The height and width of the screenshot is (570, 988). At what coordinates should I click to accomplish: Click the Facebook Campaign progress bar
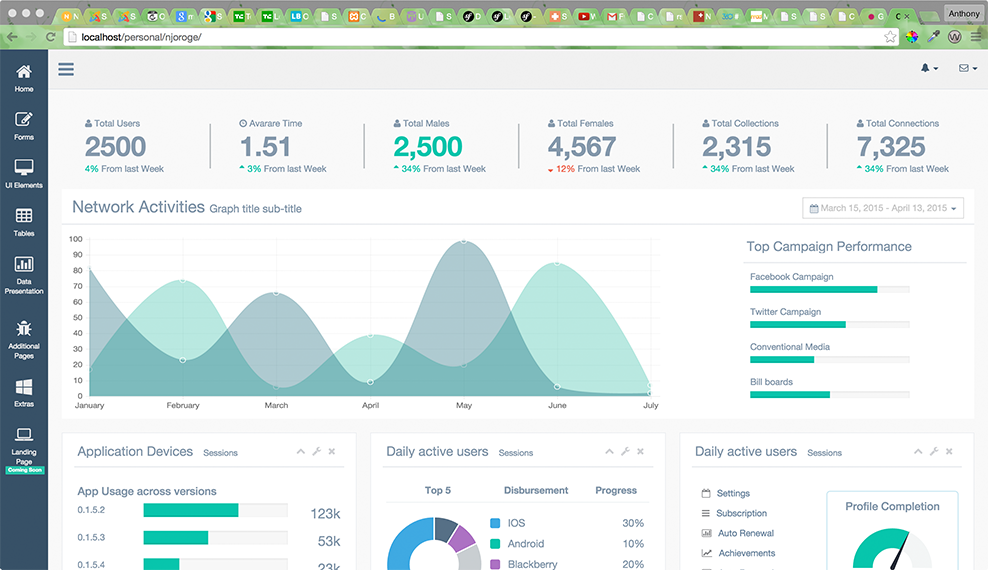coord(829,290)
